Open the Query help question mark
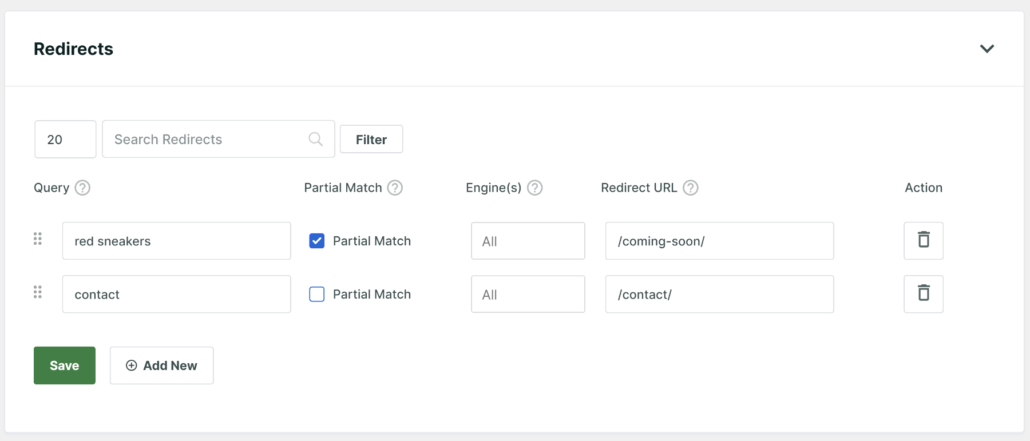The width and height of the screenshot is (1030, 441). point(82,188)
